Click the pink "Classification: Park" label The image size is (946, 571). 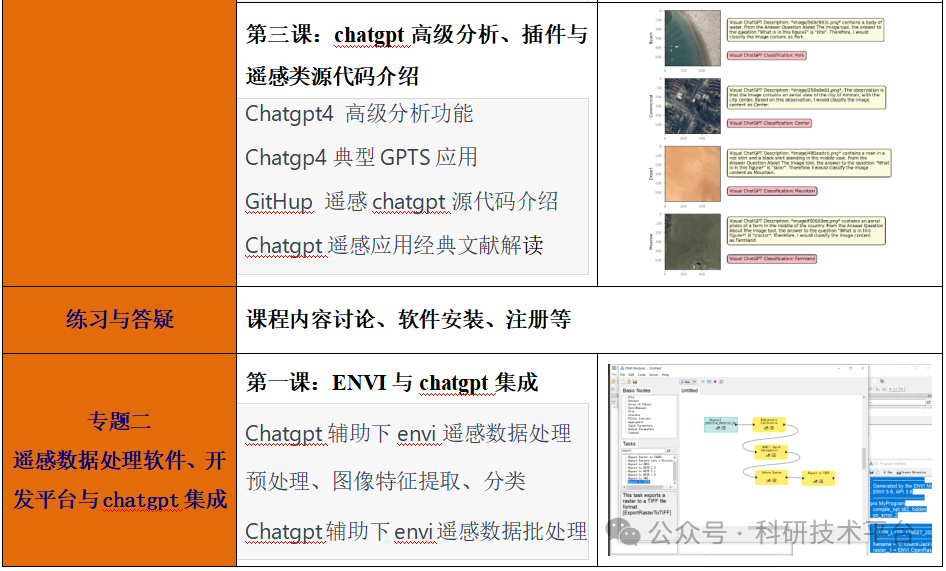coord(766,56)
